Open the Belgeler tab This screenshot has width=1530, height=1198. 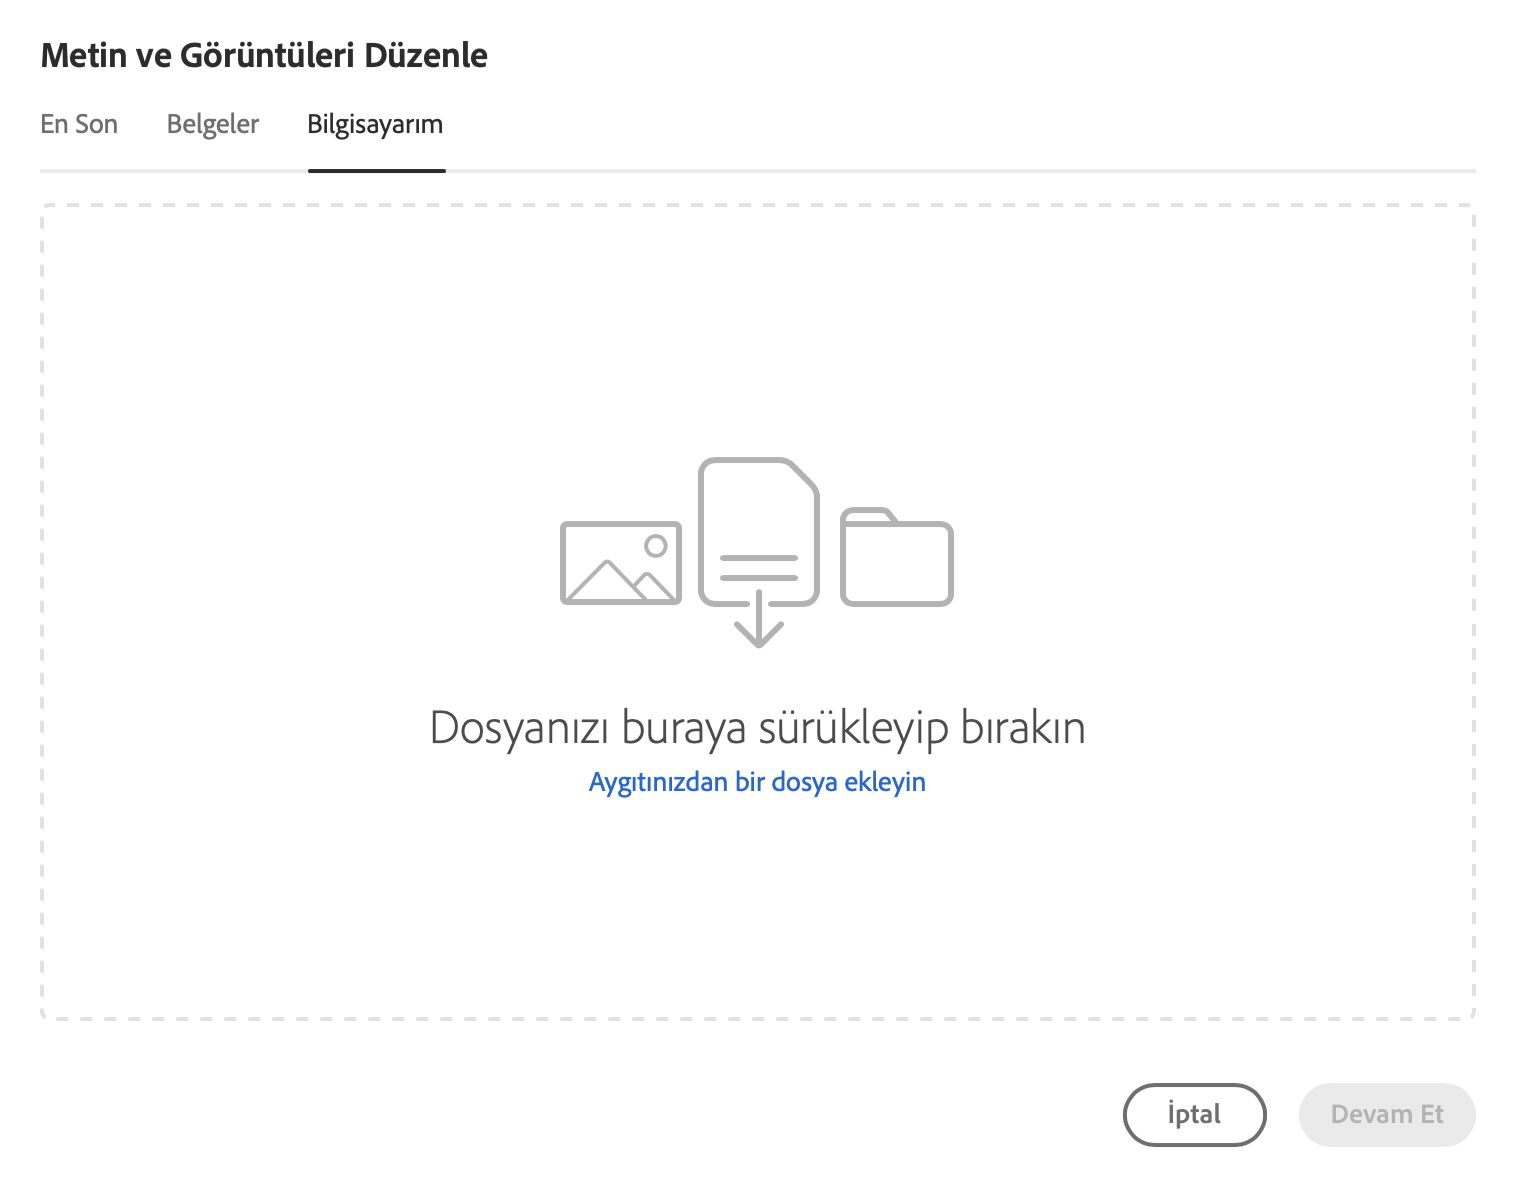[x=213, y=124]
